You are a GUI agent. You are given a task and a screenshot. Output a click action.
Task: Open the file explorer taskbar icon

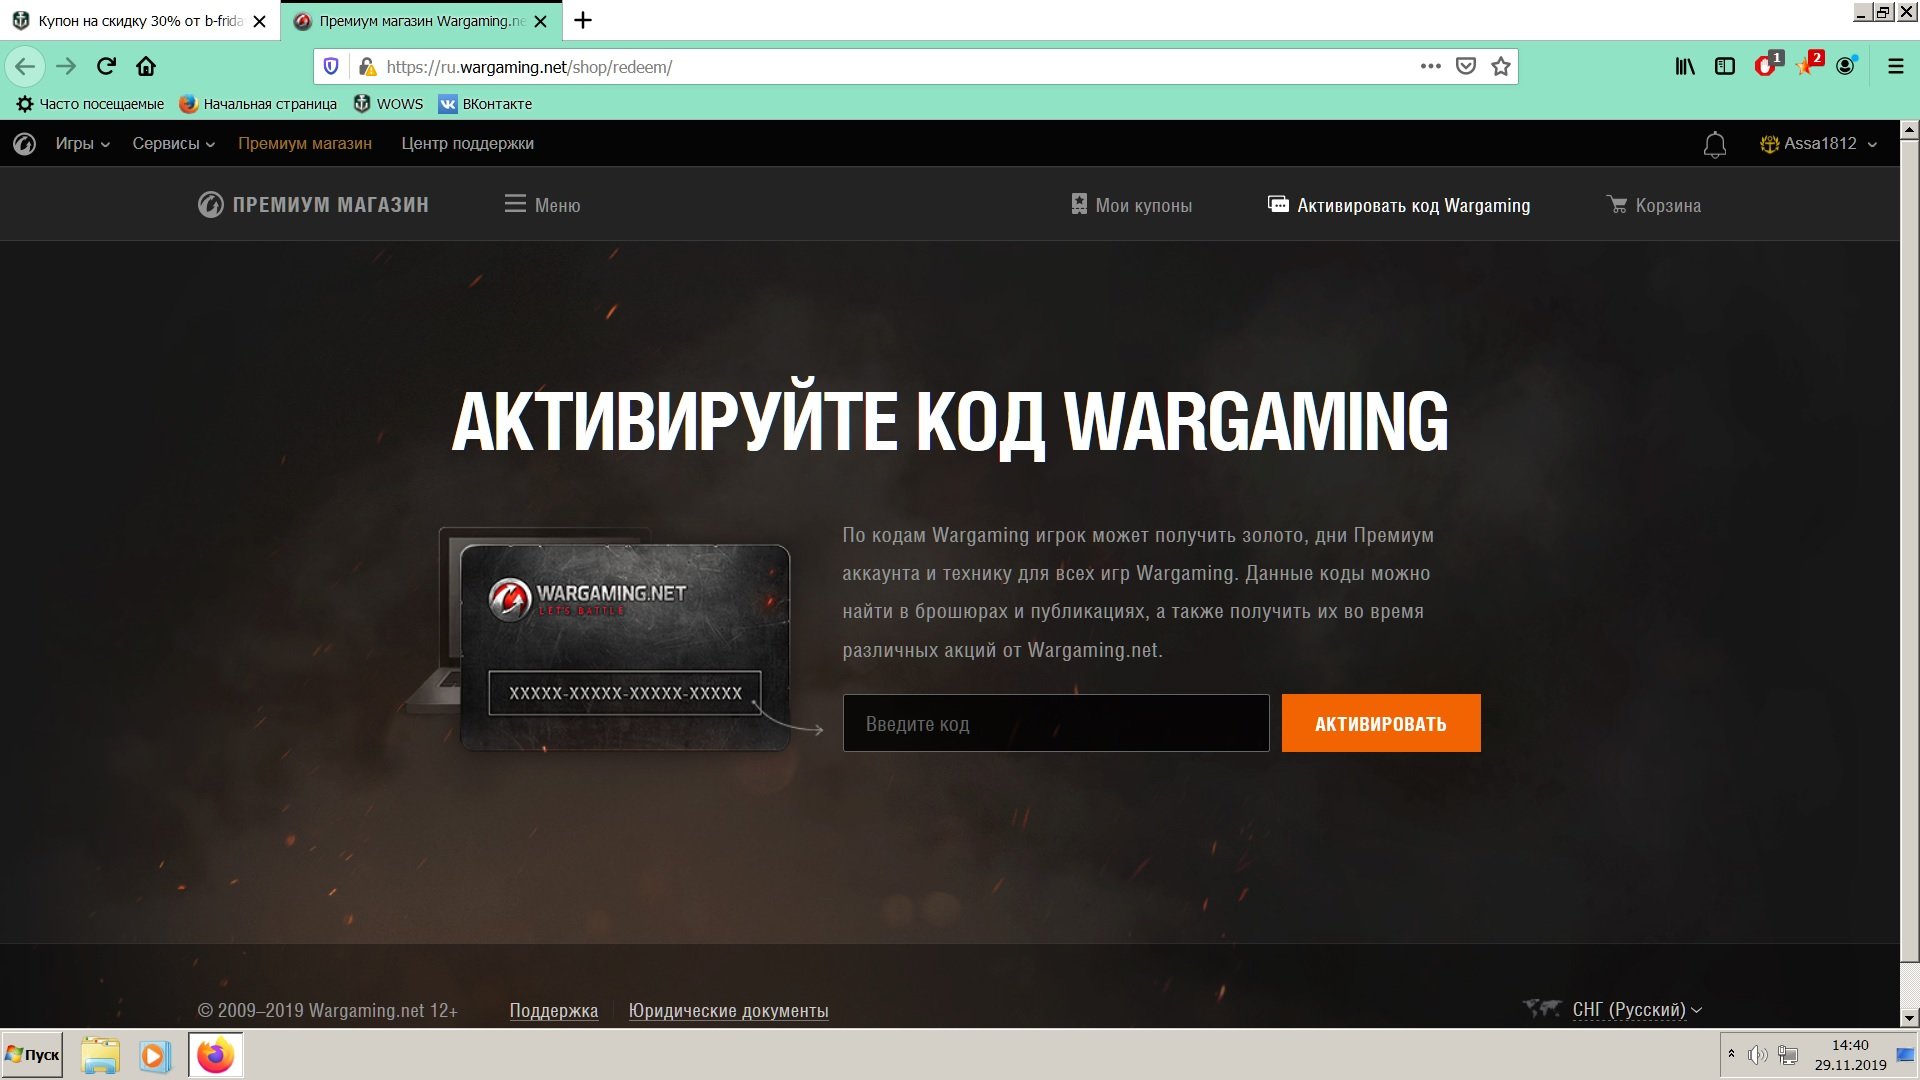[x=100, y=1055]
